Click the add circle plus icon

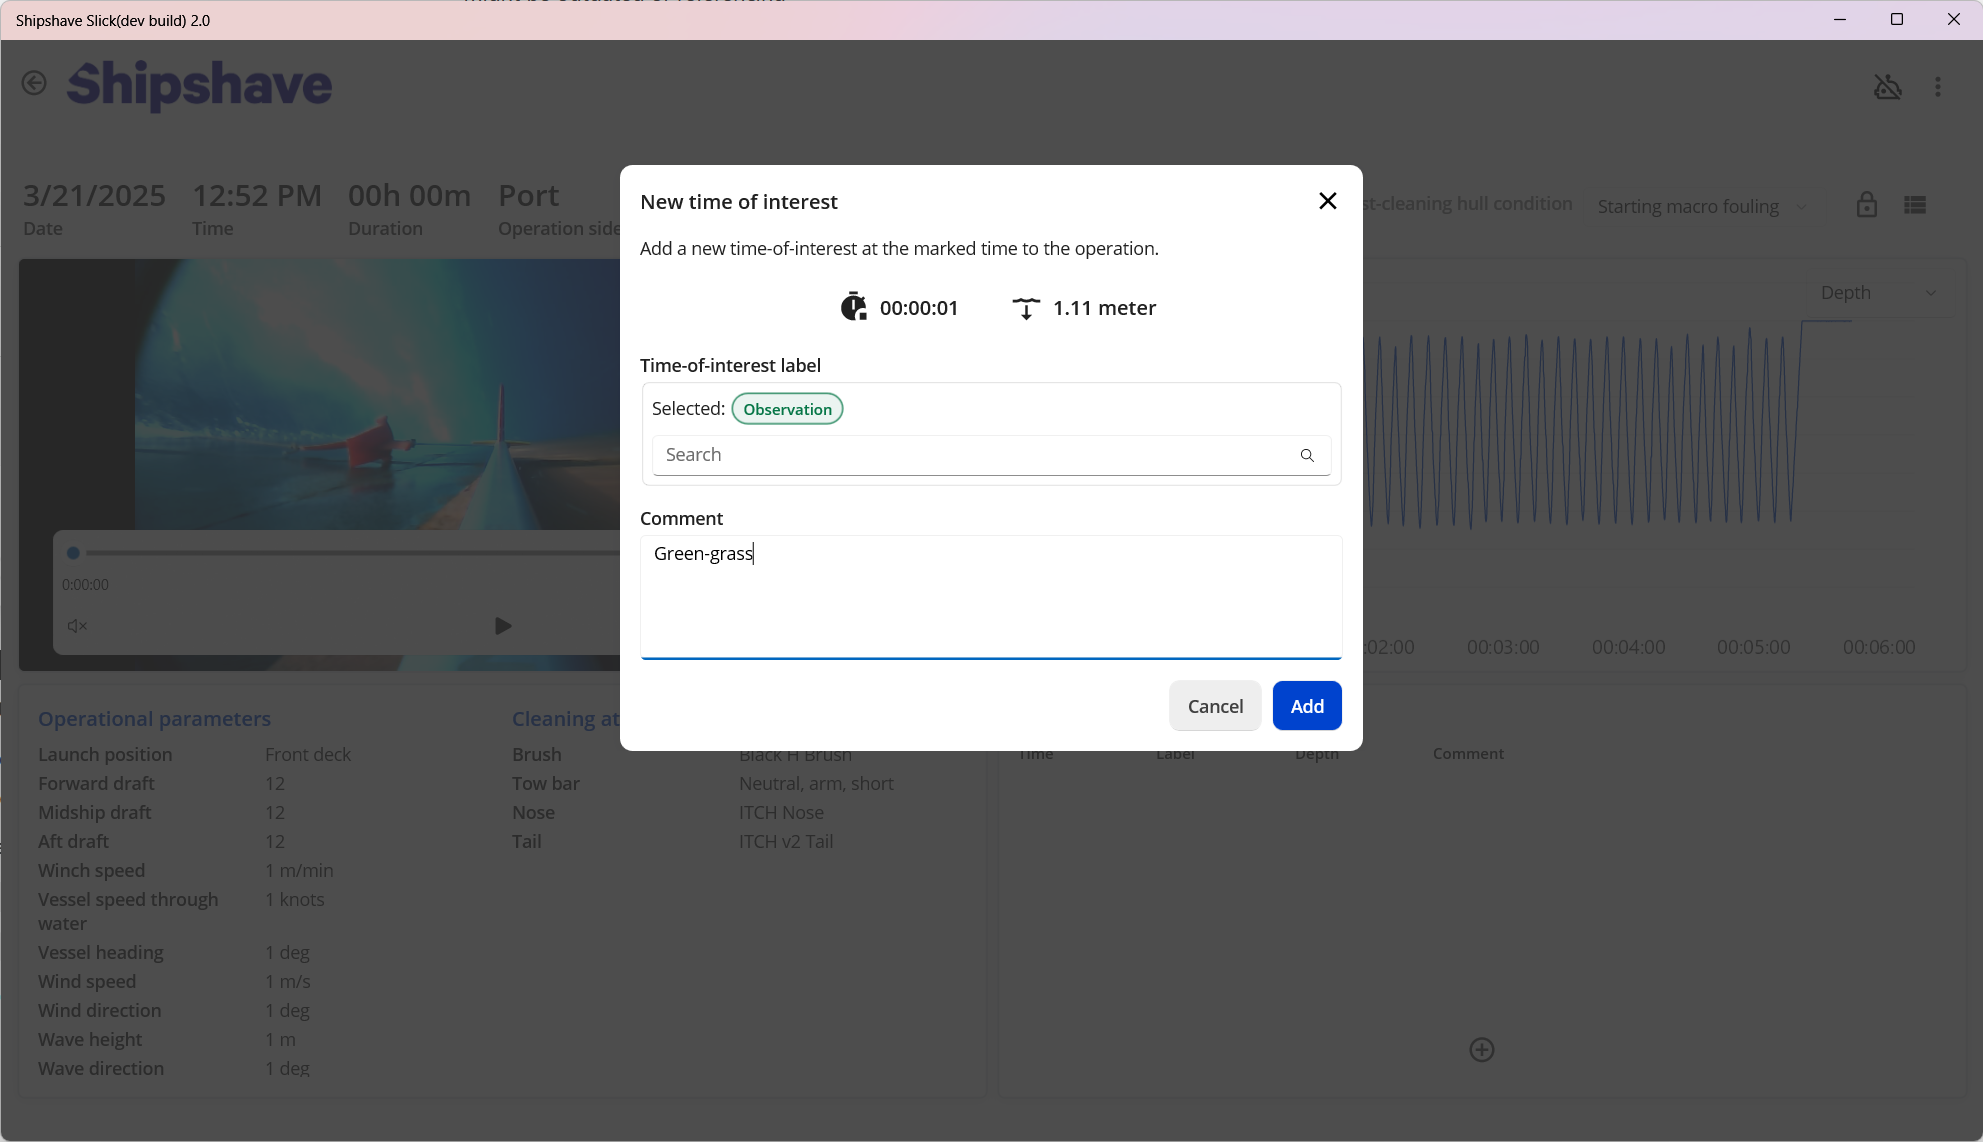pos(1481,1049)
